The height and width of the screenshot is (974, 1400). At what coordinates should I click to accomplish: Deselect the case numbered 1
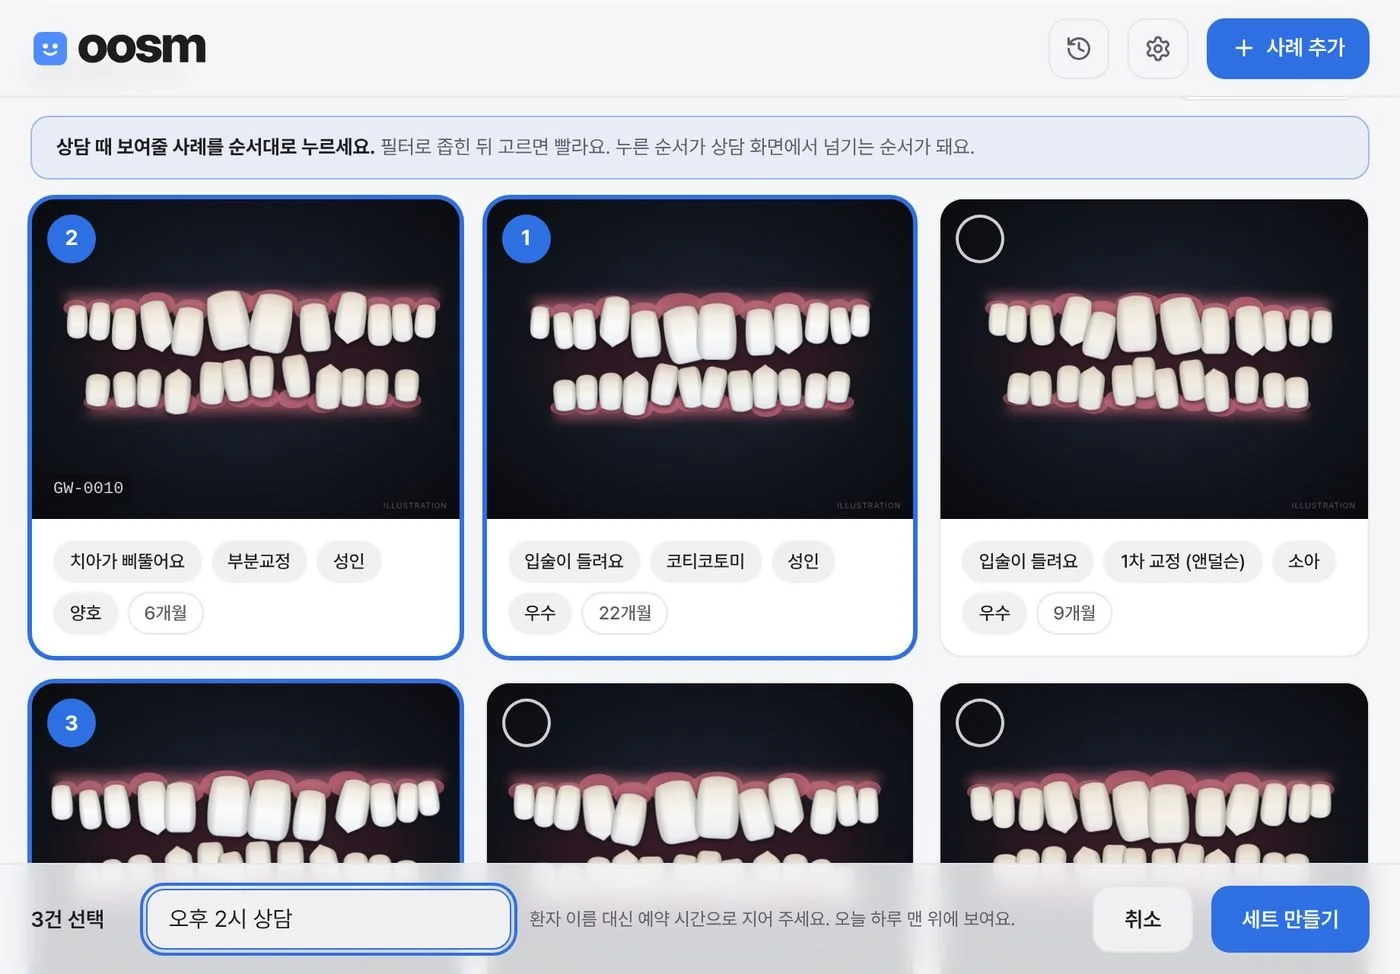pyautogui.click(x=526, y=238)
